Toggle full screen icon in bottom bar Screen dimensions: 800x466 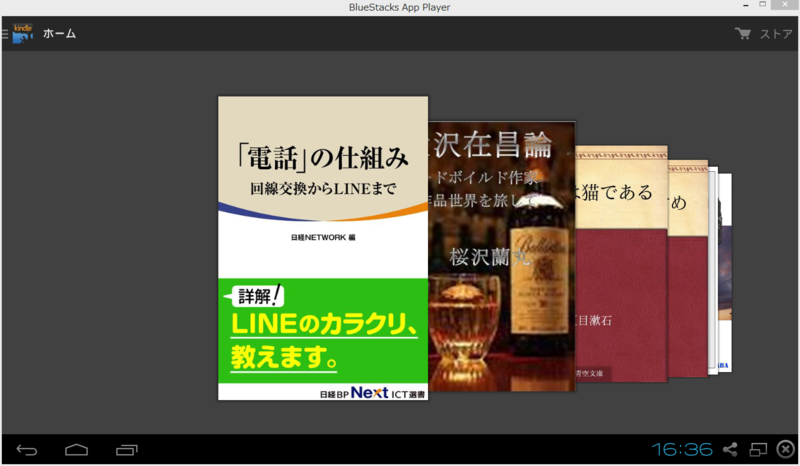(758, 449)
